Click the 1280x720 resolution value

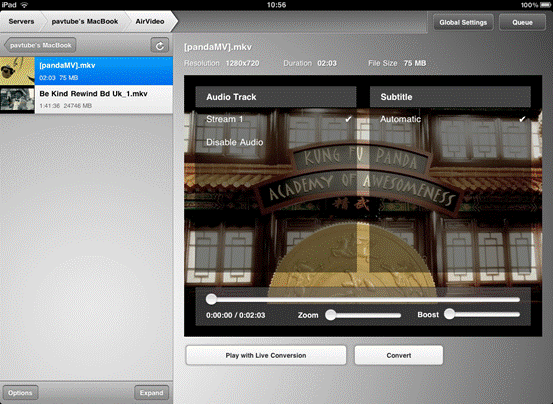242,63
